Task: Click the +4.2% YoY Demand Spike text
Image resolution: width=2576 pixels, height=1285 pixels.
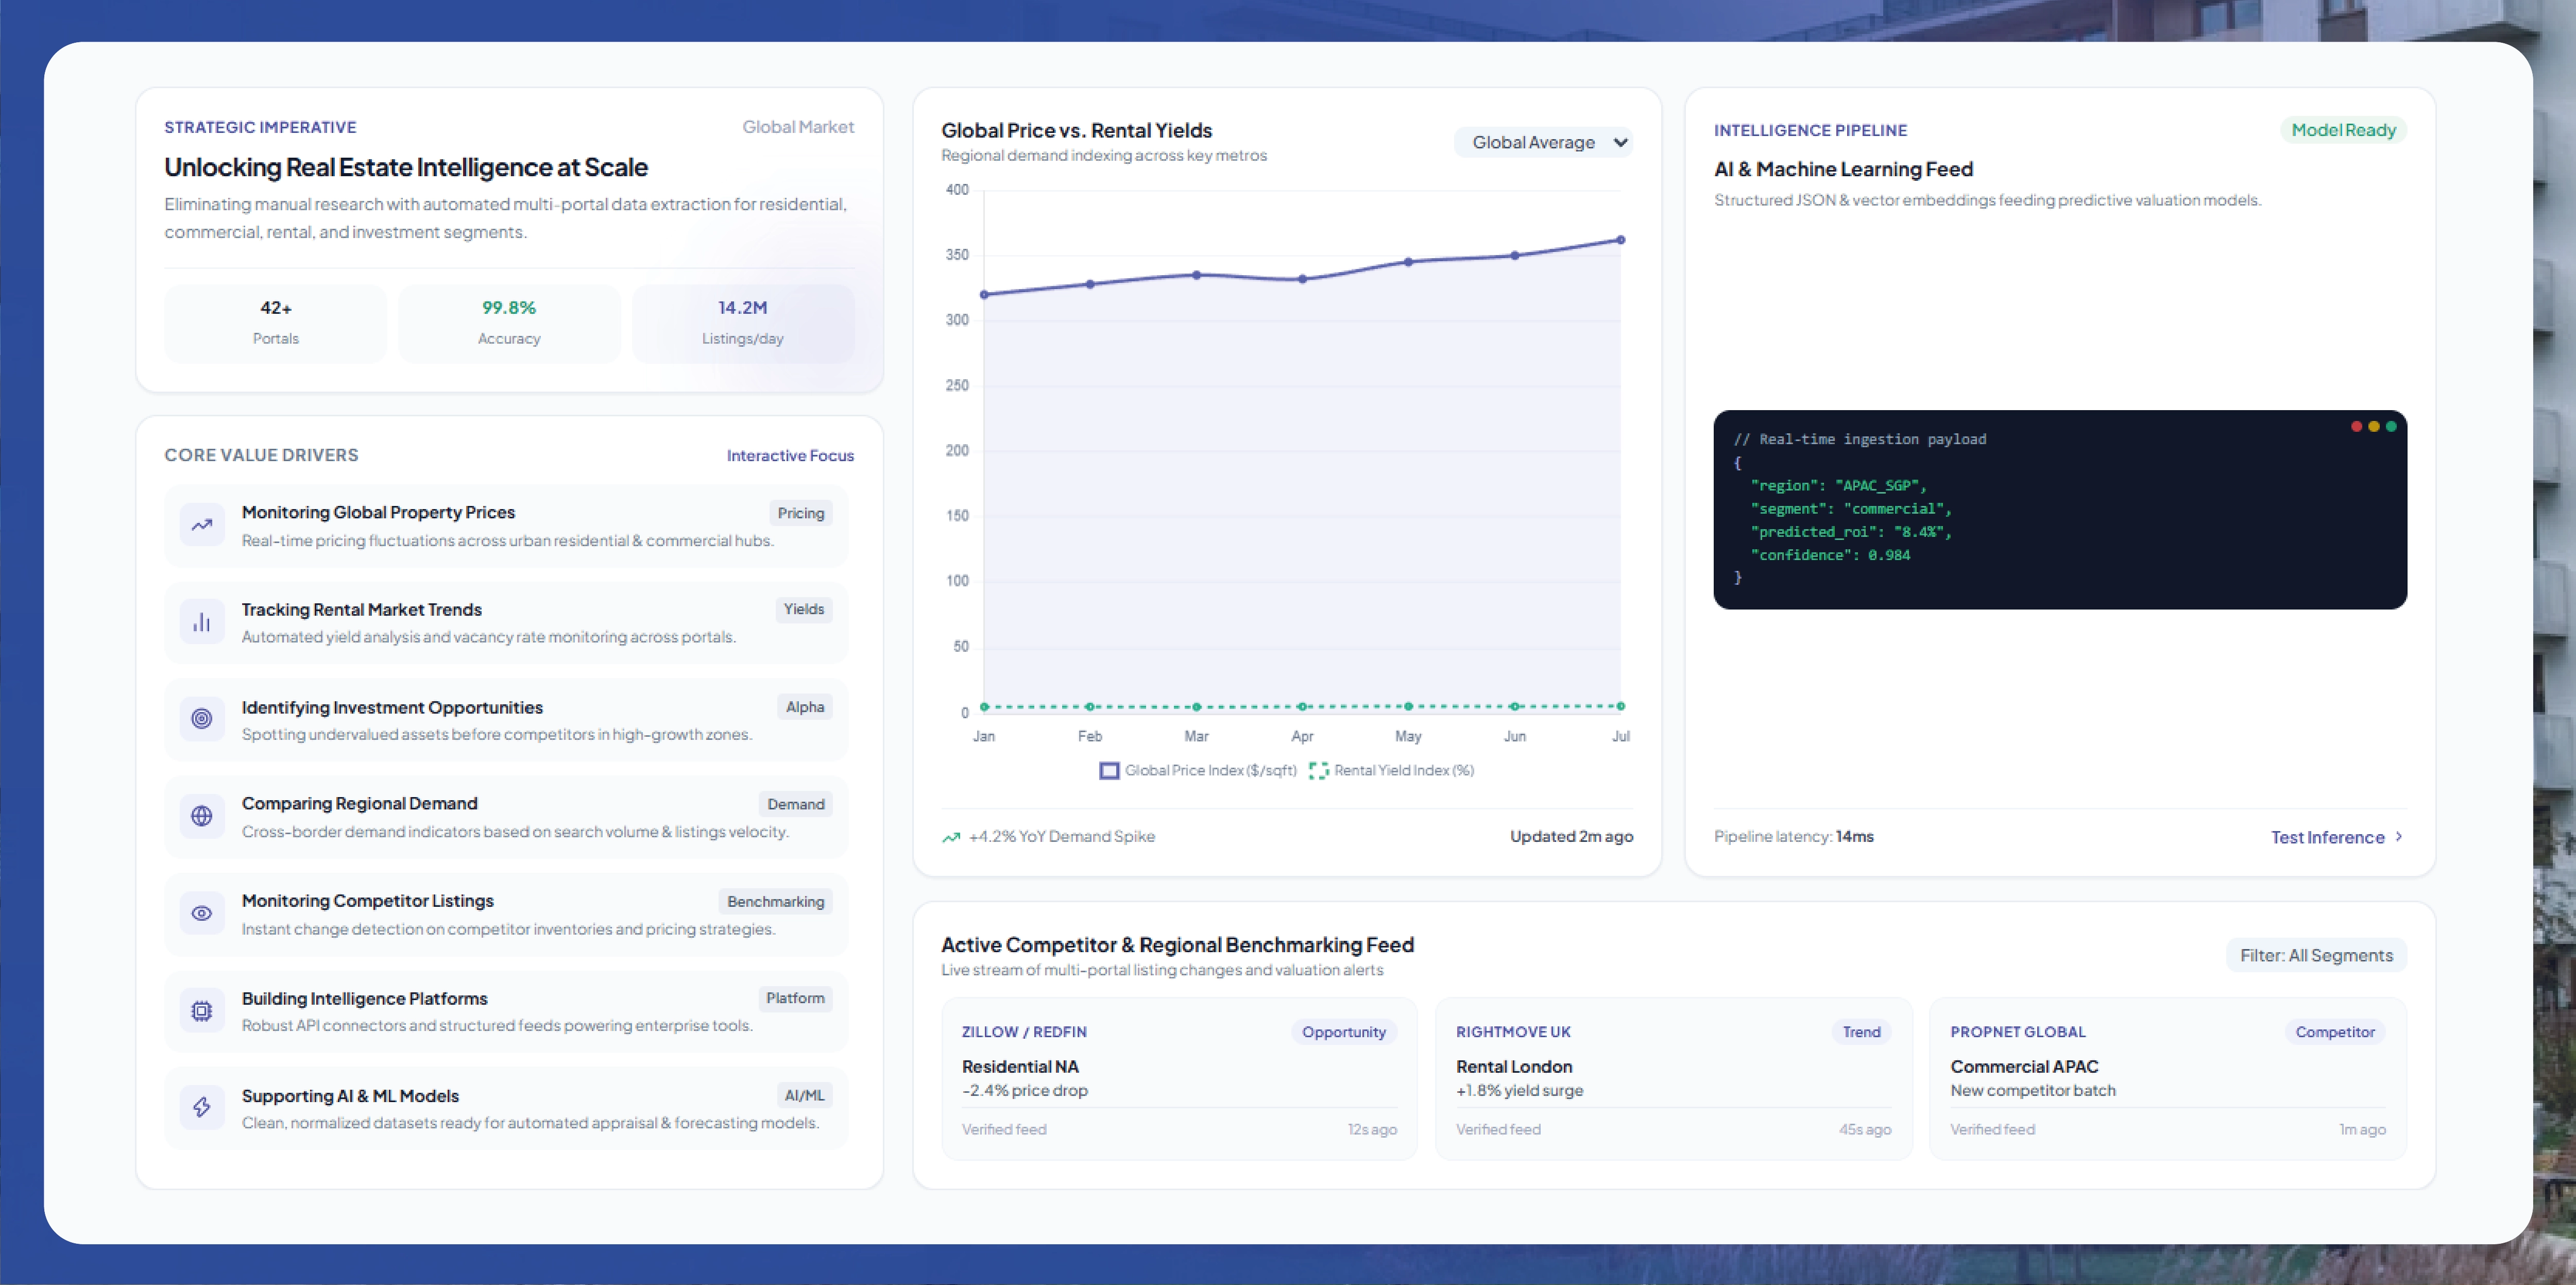Action: click(x=1062, y=837)
